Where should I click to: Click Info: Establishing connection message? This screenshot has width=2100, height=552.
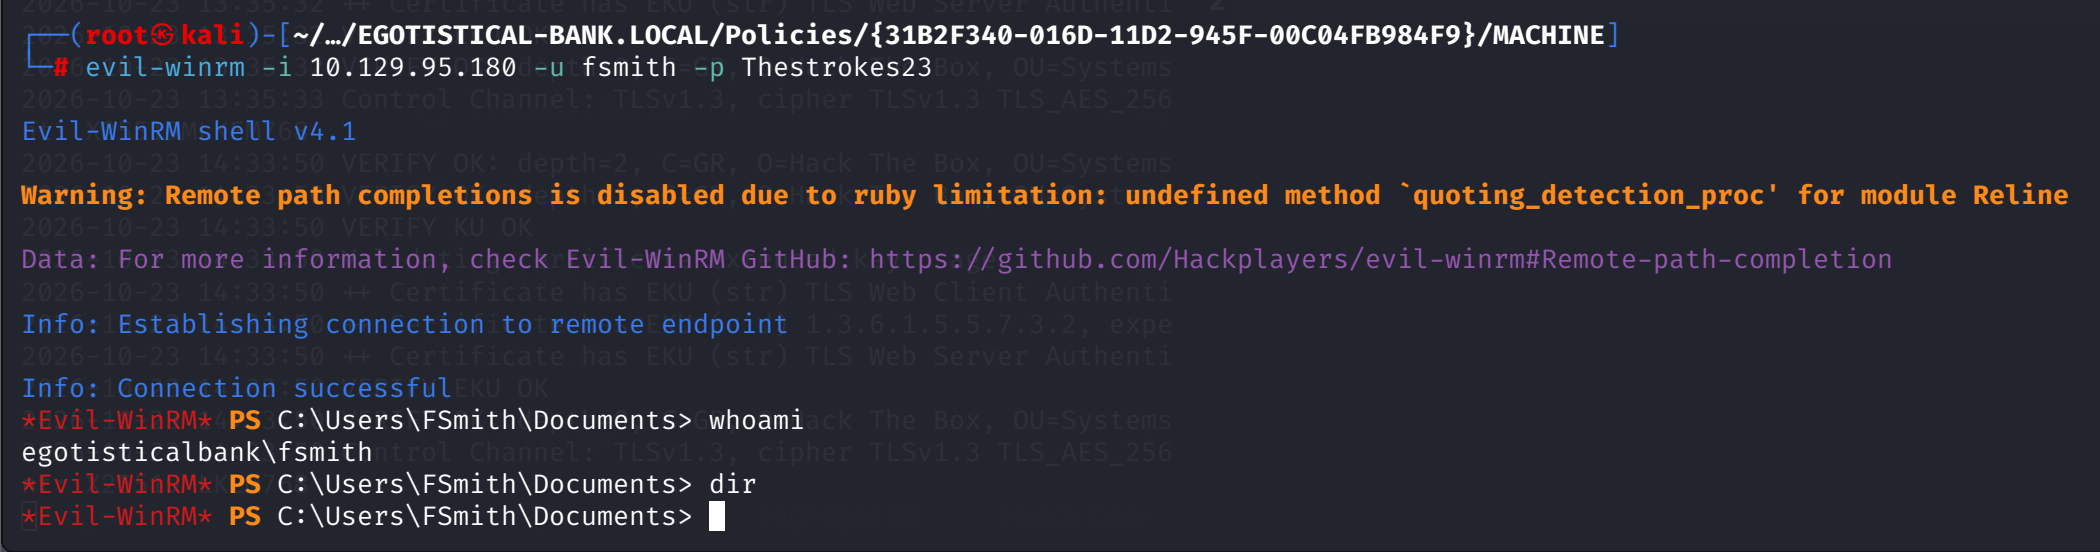coord(405,324)
